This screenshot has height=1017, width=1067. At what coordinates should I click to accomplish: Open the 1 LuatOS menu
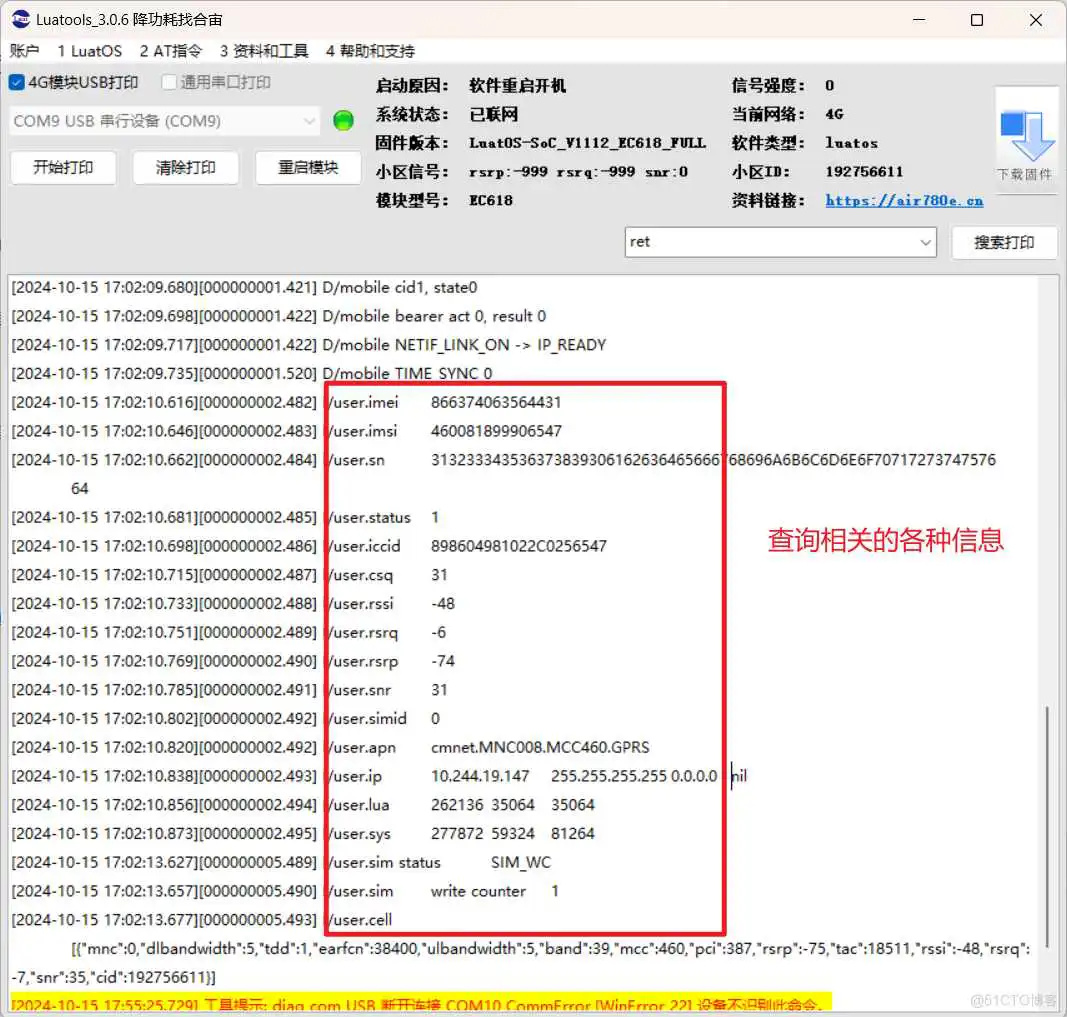click(x=90, y=50)
